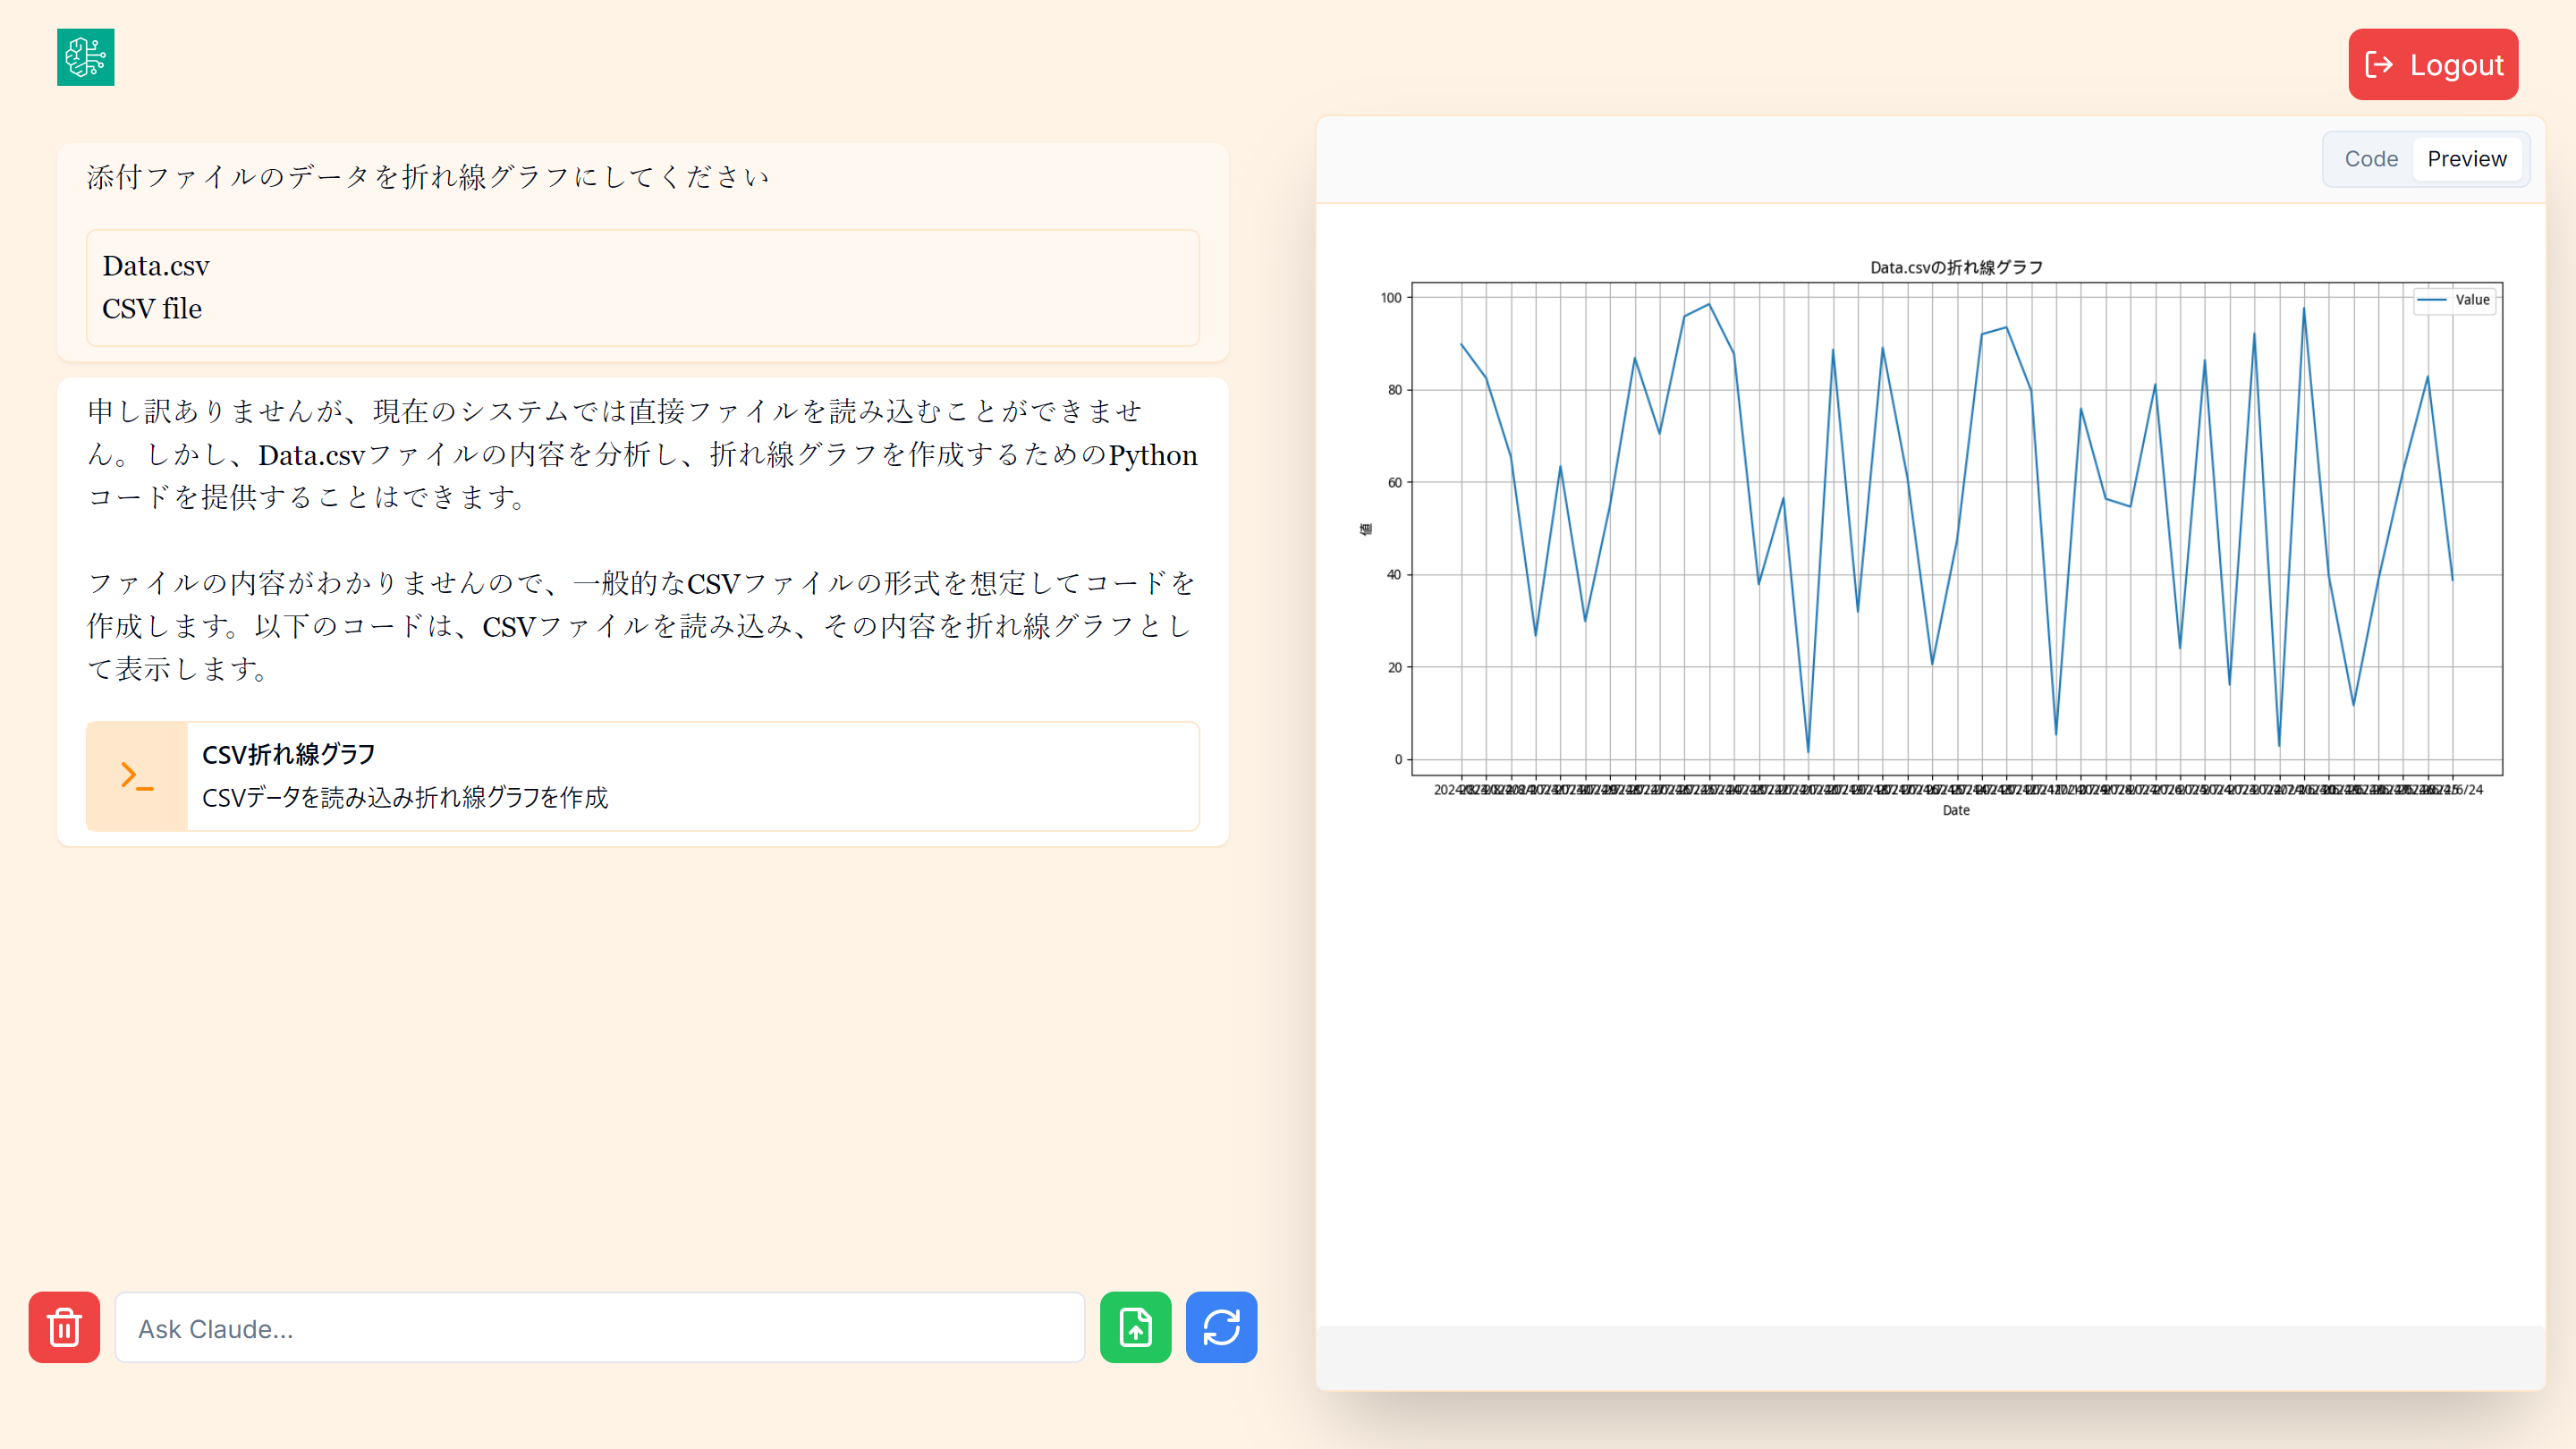Viewport: 2576px width, 1449px height.
Task: Click the blue refresh arrows button
Action: pyautogui.click(x=1221, y=1327)
